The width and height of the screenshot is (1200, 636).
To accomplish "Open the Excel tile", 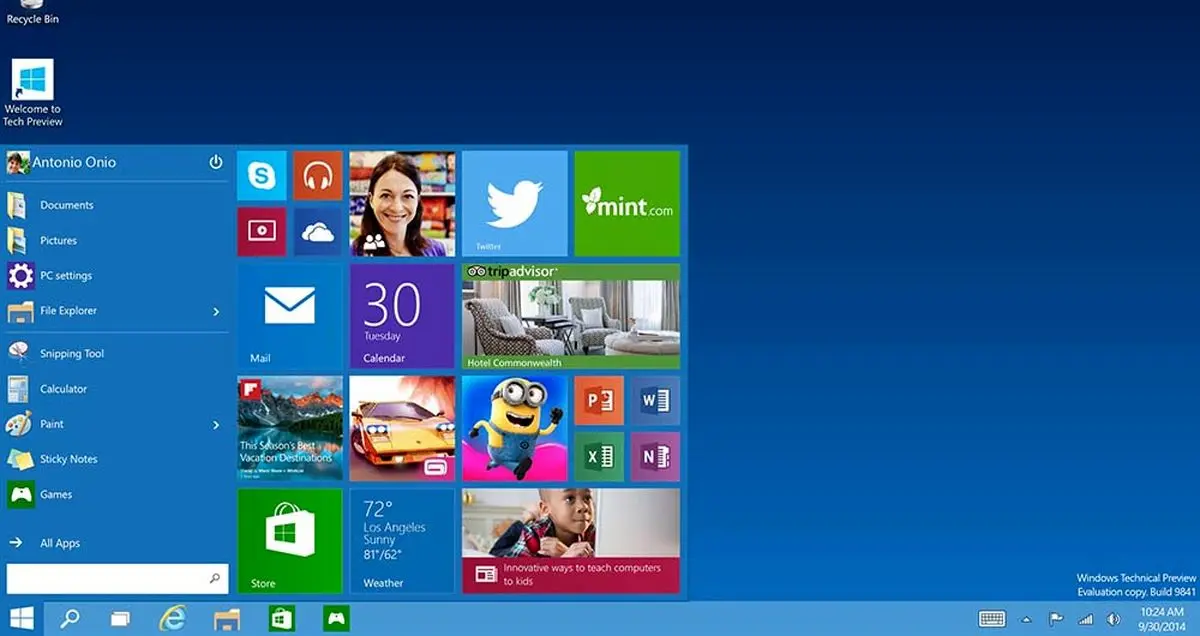I will click(599, 457).
